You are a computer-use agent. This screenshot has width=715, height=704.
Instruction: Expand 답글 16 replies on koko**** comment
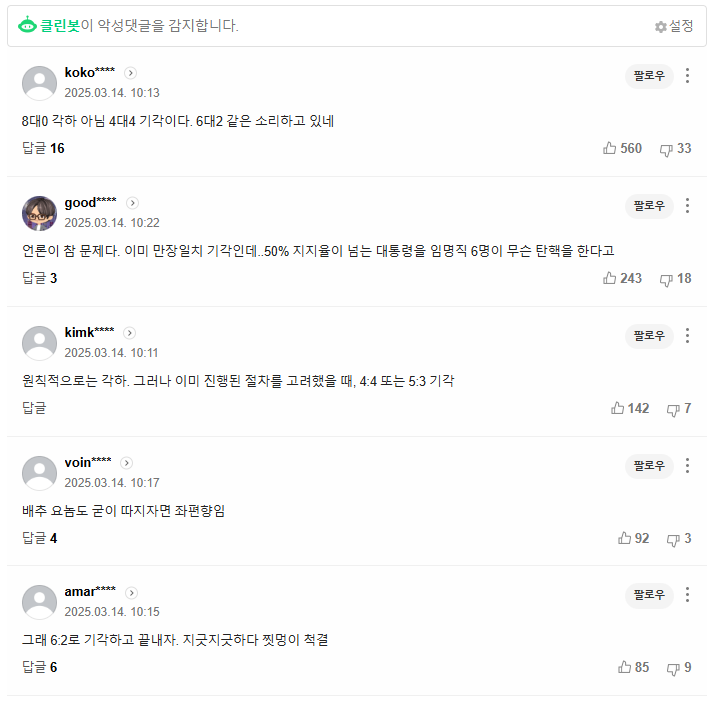click(43, 148)
